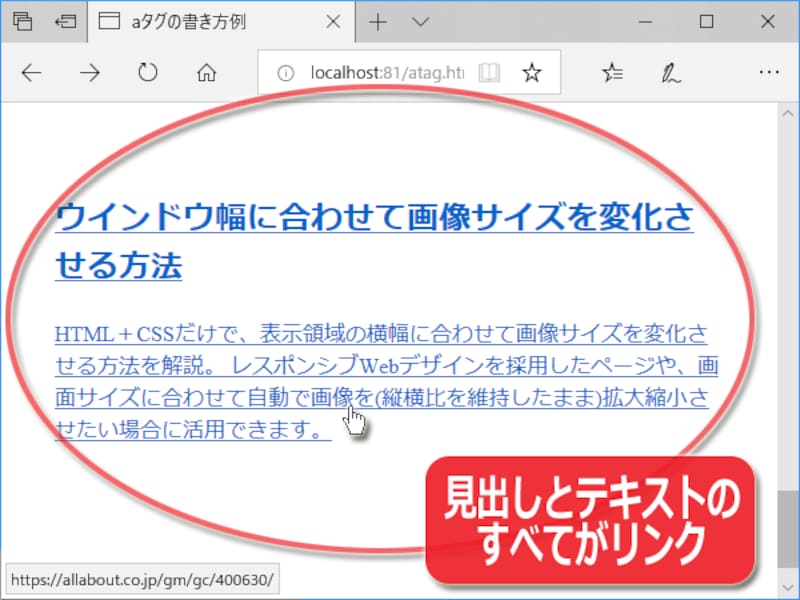
Task: Start a Web Note with the pen icon
Action: (x=669, y=72)
